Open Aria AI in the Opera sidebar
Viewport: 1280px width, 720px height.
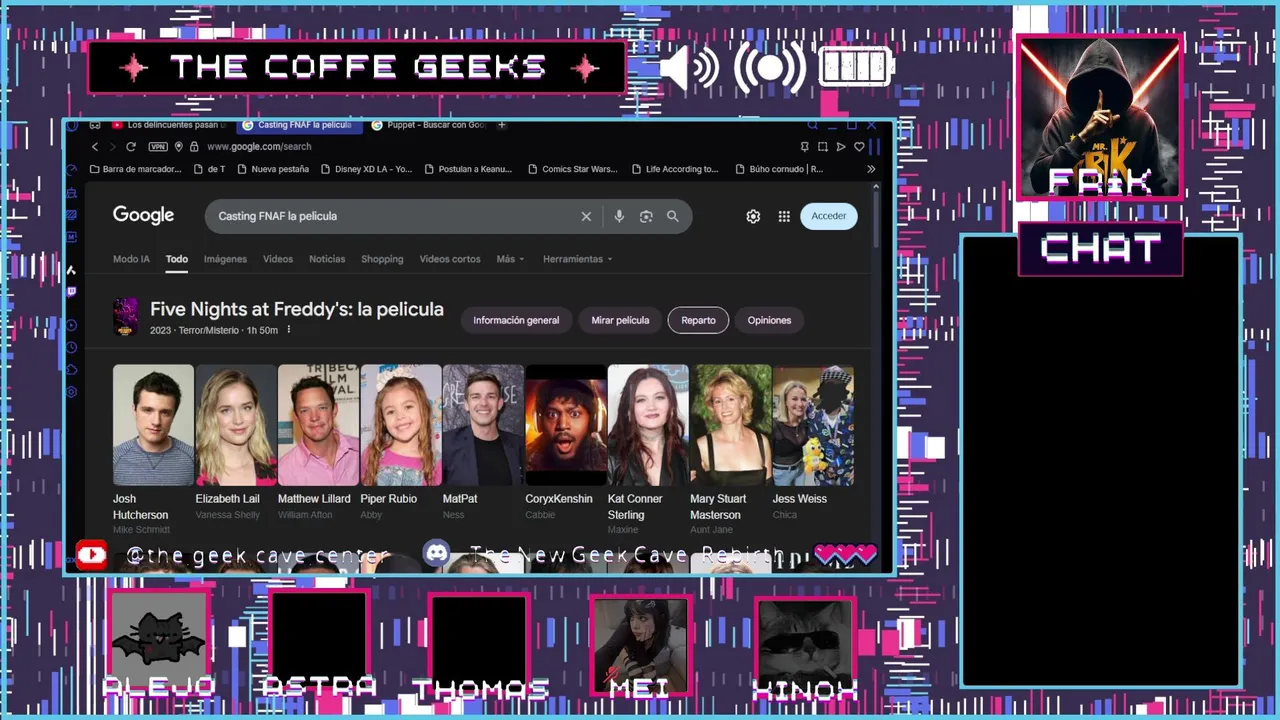tap(72, 270)
